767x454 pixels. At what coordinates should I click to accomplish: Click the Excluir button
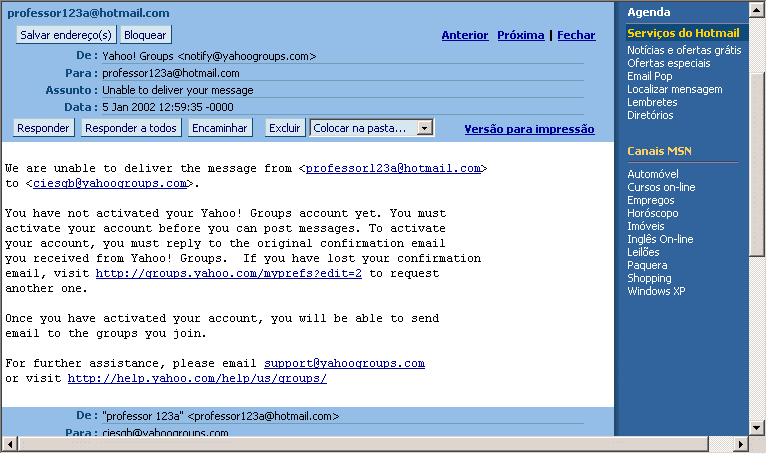285,128
